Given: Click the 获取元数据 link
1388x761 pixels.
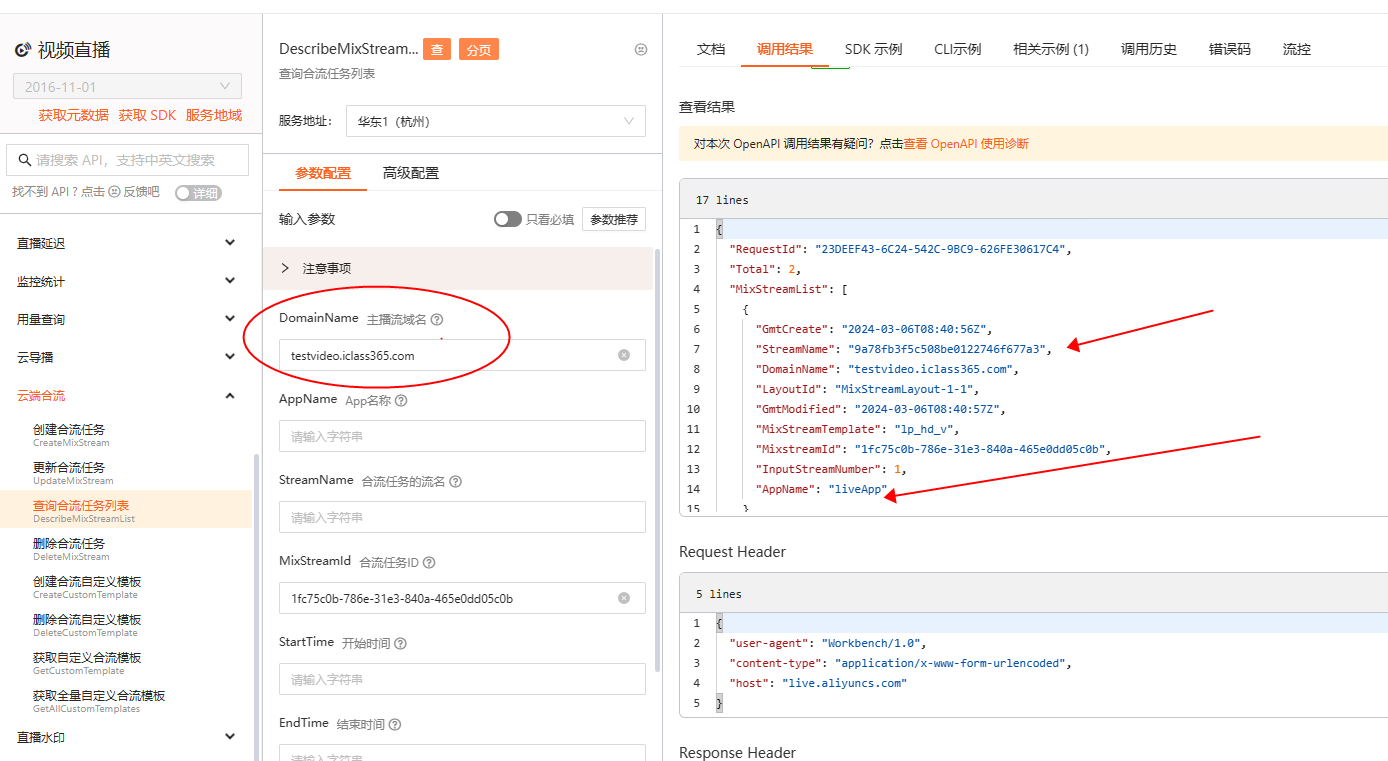Looking at the screenshot, I should pyautogui.click(x=74, y=115).
